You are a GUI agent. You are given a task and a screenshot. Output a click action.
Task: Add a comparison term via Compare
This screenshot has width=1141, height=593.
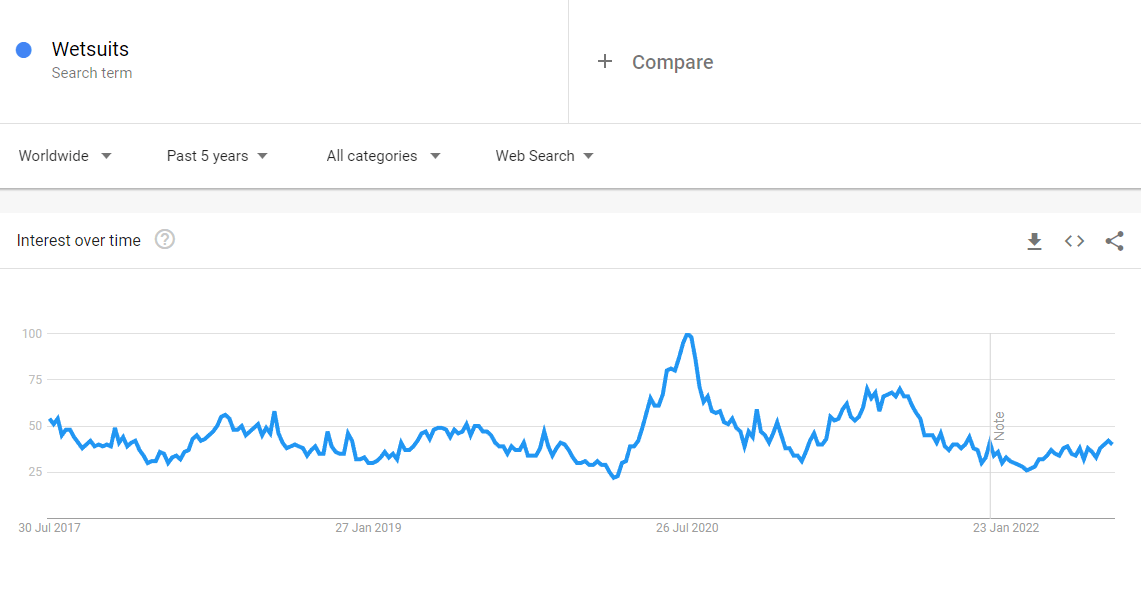coord(672,62)
